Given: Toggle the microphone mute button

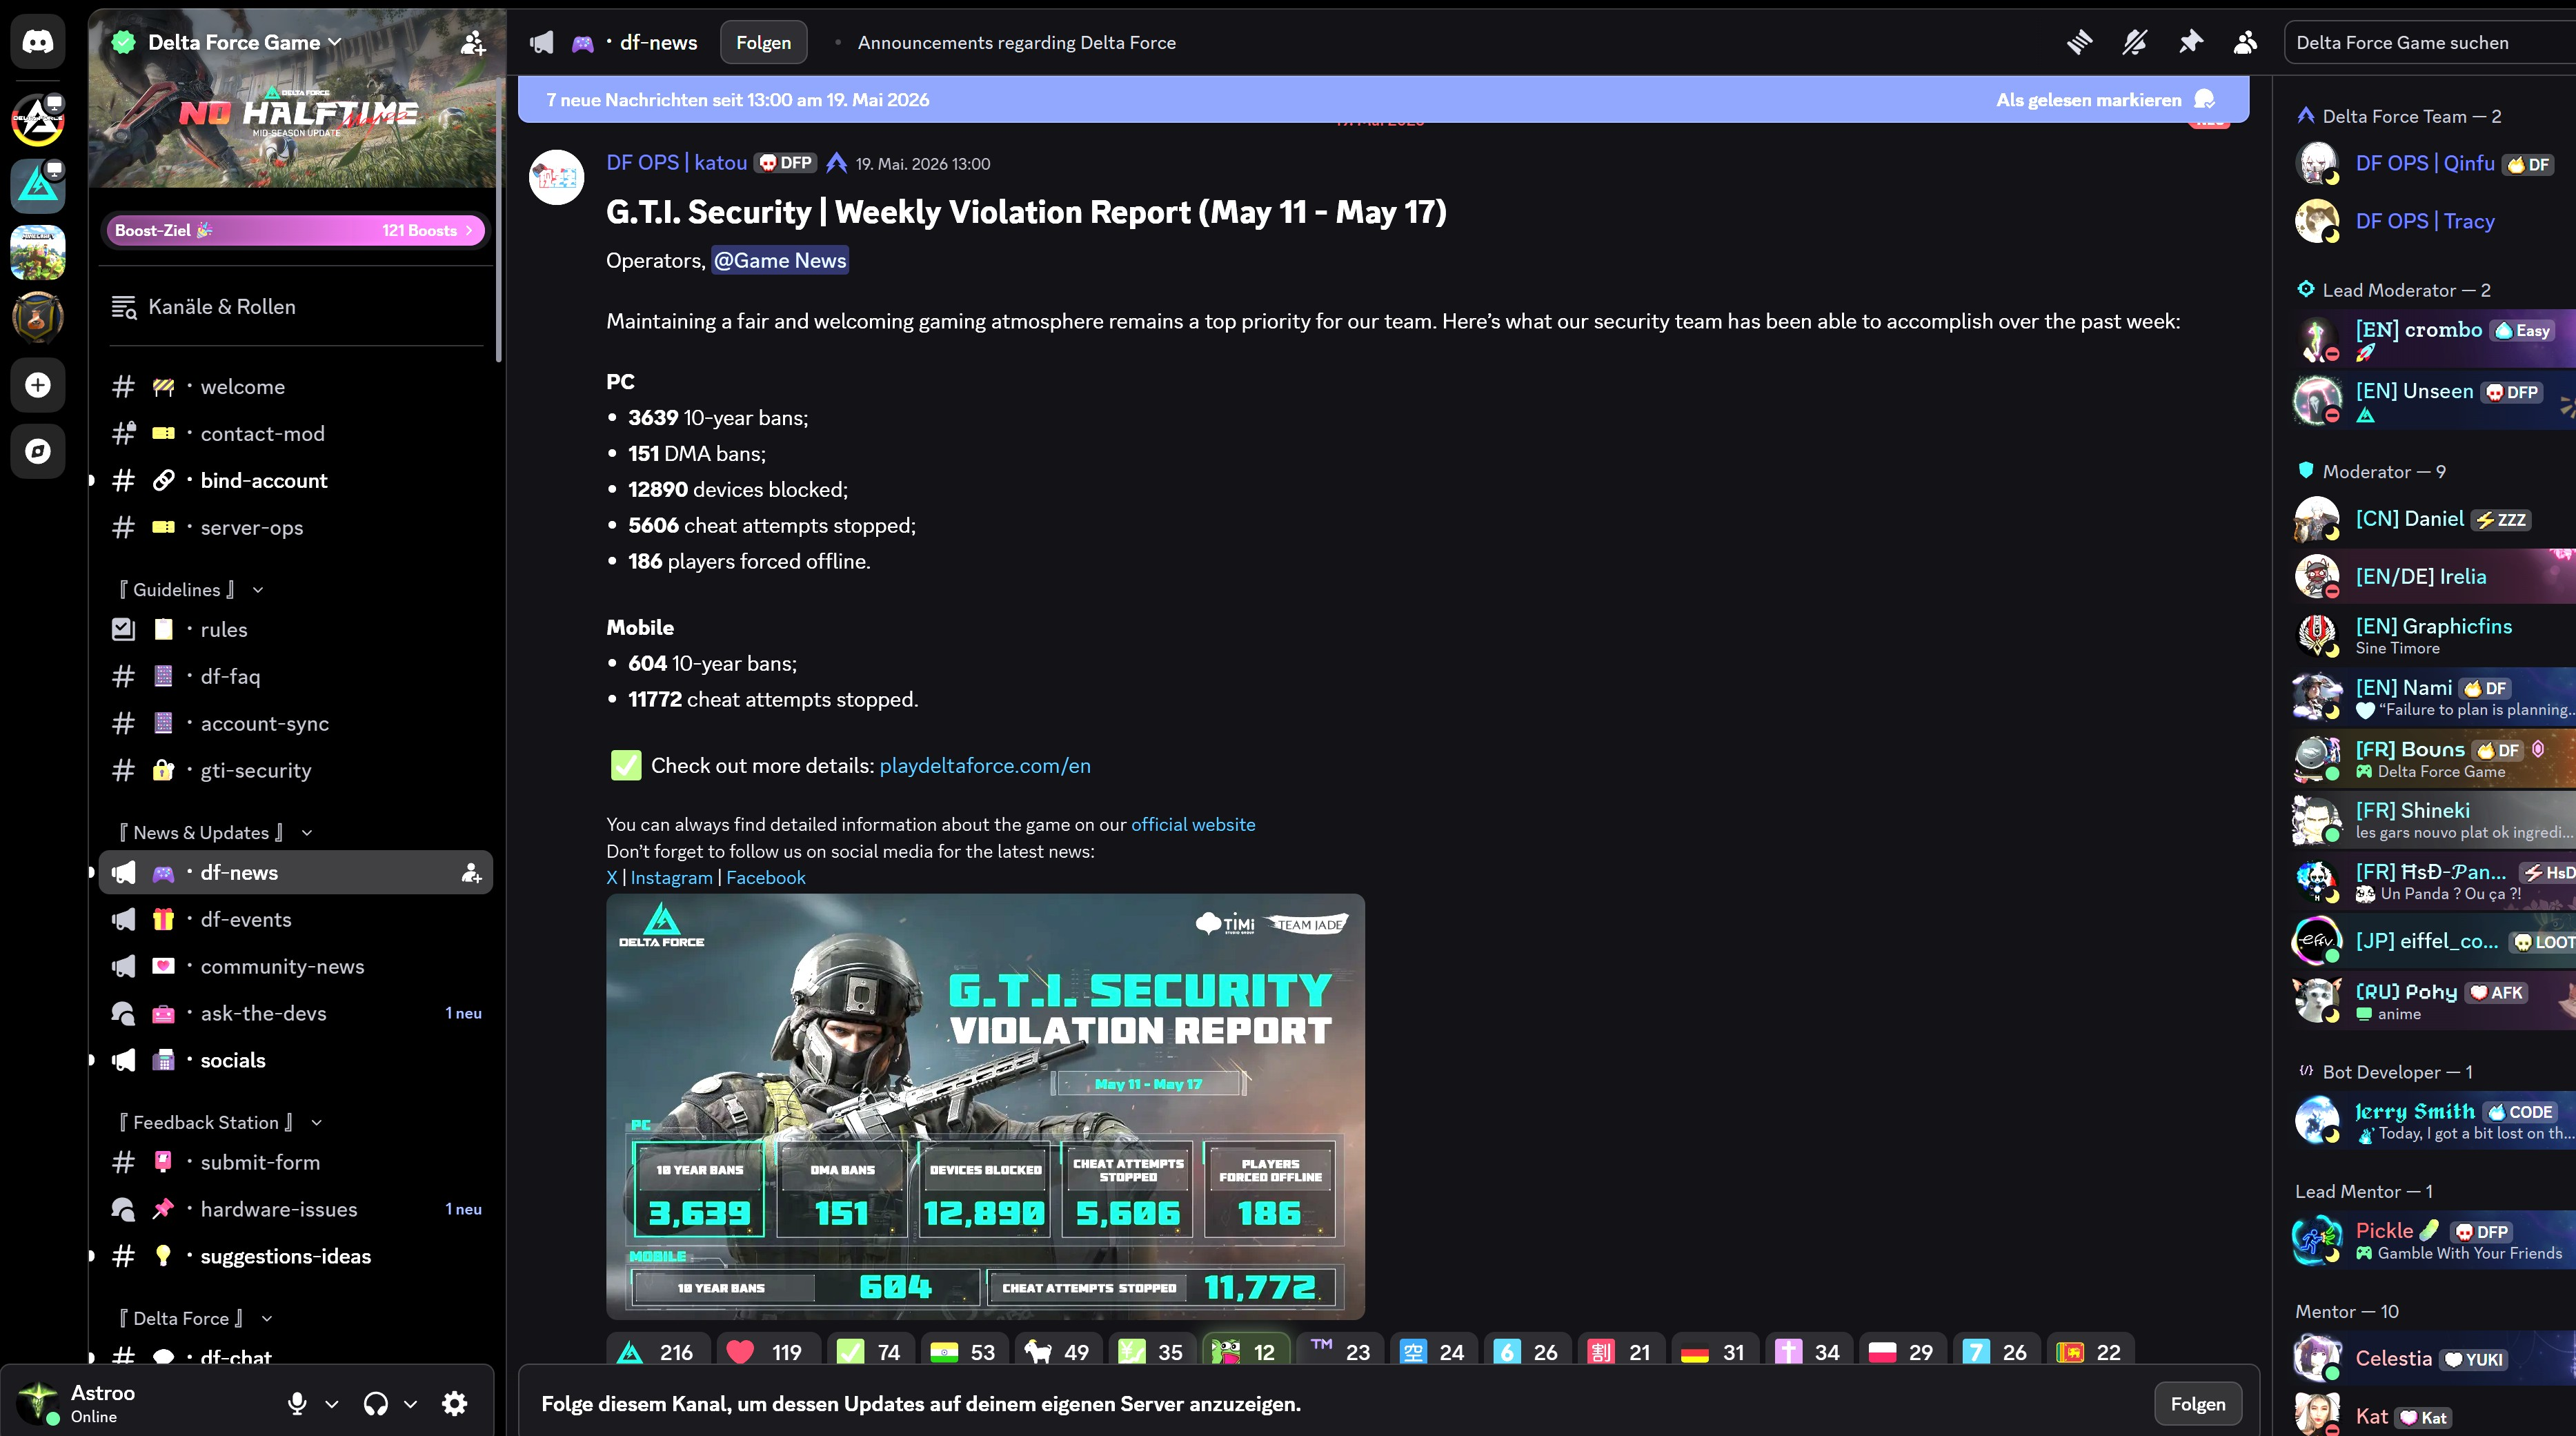Looking at the screenshot, I should tap(297, 1404).
